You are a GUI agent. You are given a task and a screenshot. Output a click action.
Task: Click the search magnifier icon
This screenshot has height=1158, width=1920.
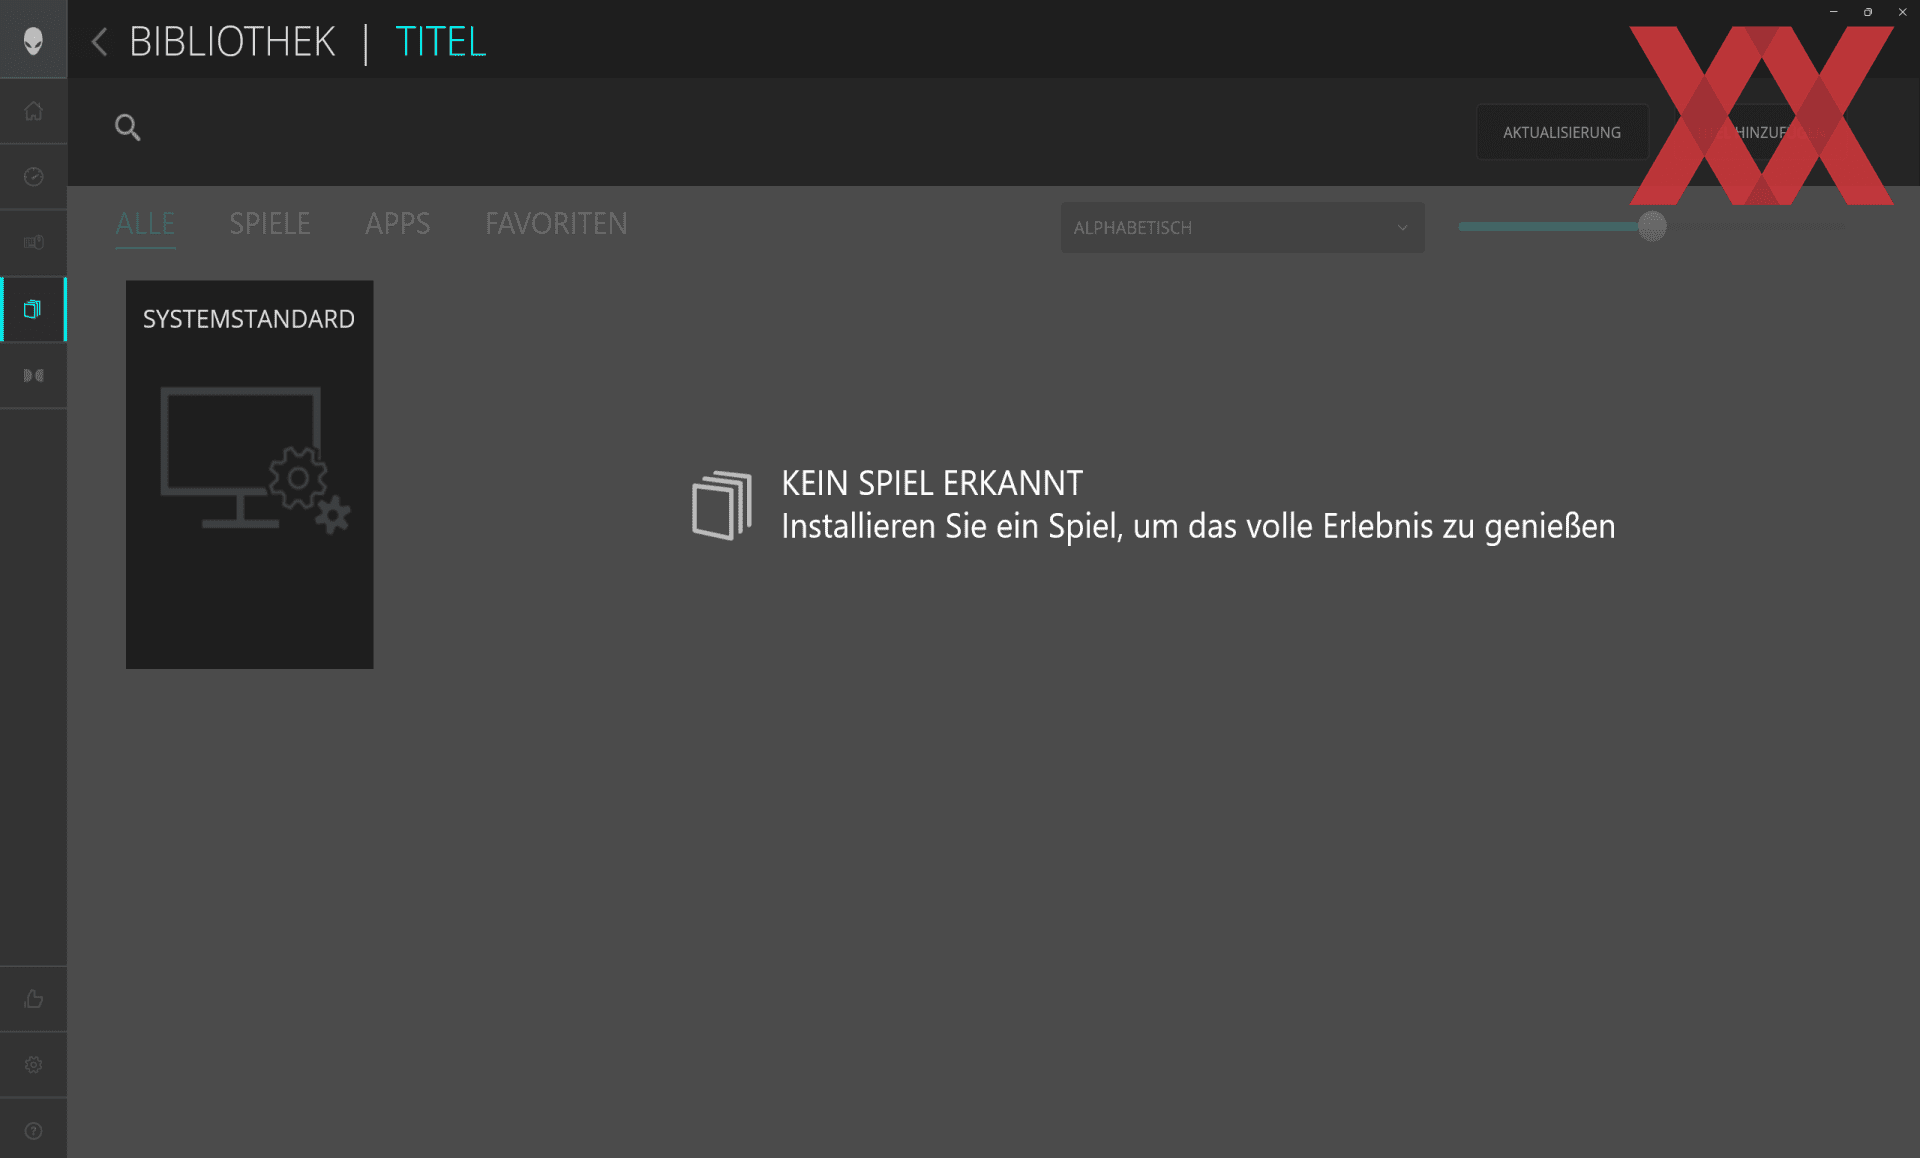tap(127, 127)
